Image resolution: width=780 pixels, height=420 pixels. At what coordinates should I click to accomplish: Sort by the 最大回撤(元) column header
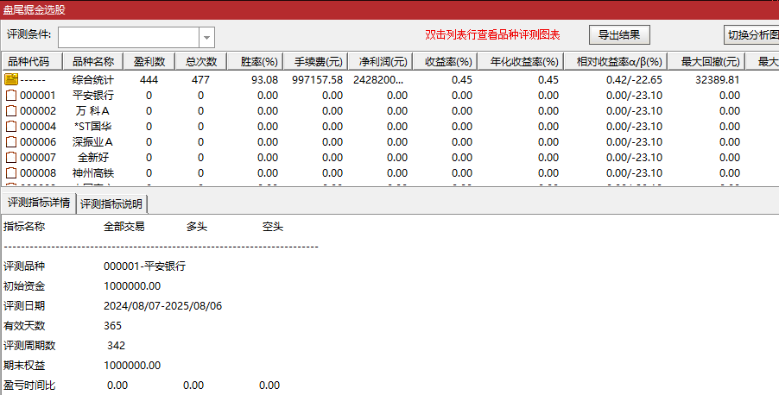point(709,62)
